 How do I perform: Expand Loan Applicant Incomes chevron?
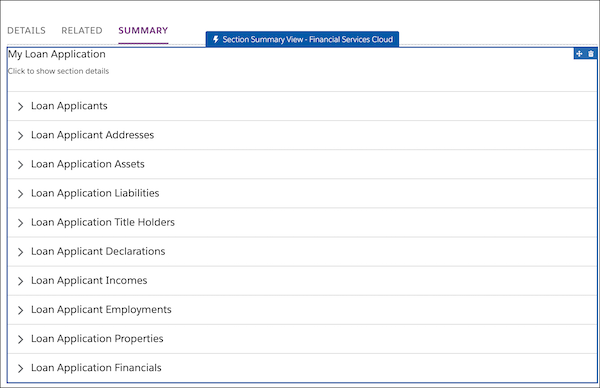point(20,281)
